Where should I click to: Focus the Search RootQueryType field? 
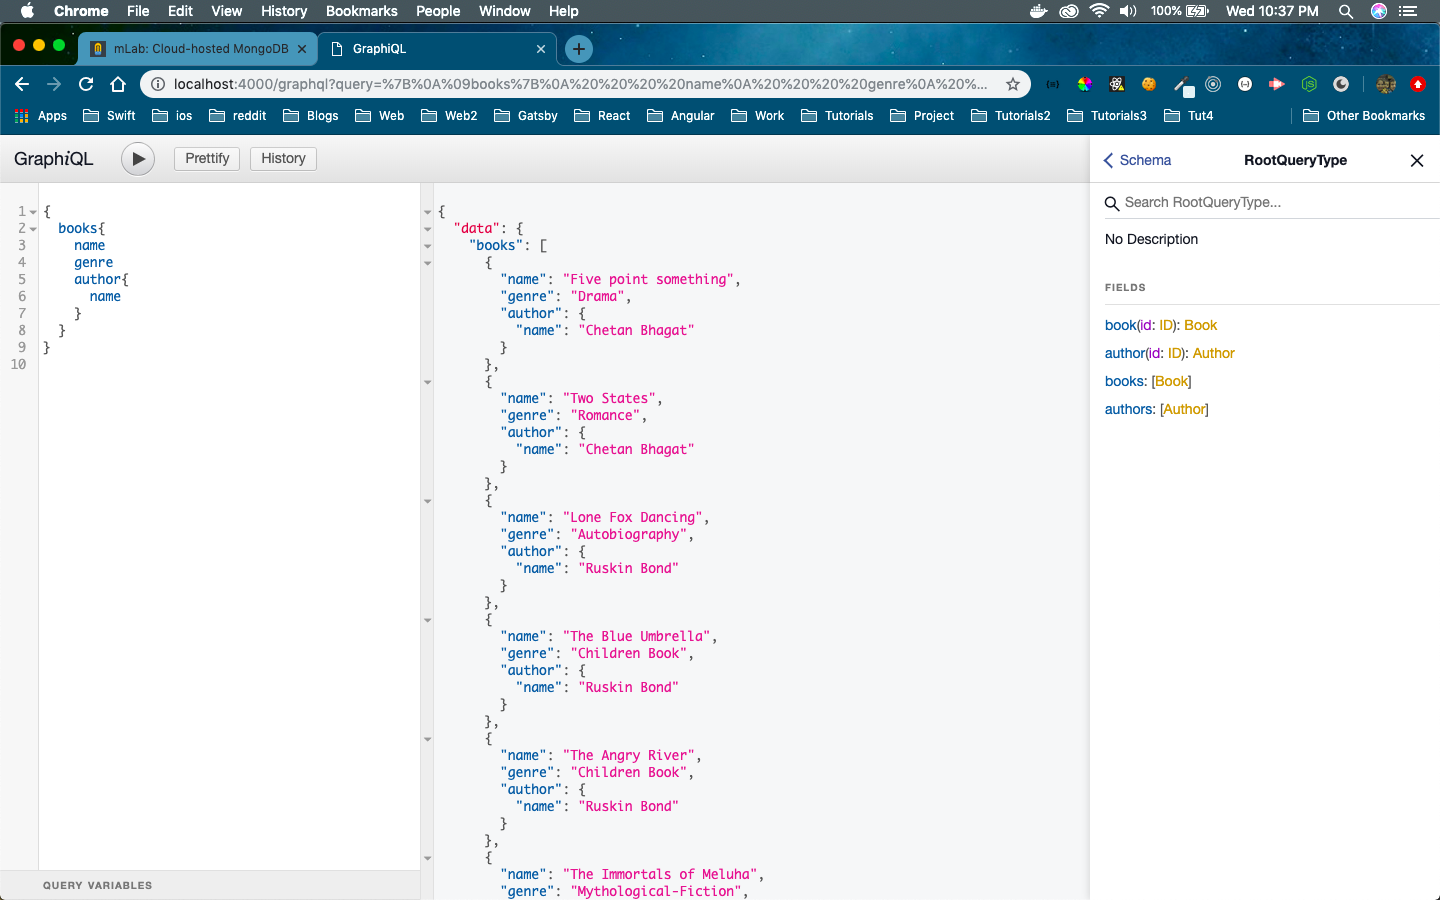point(1270,202)
